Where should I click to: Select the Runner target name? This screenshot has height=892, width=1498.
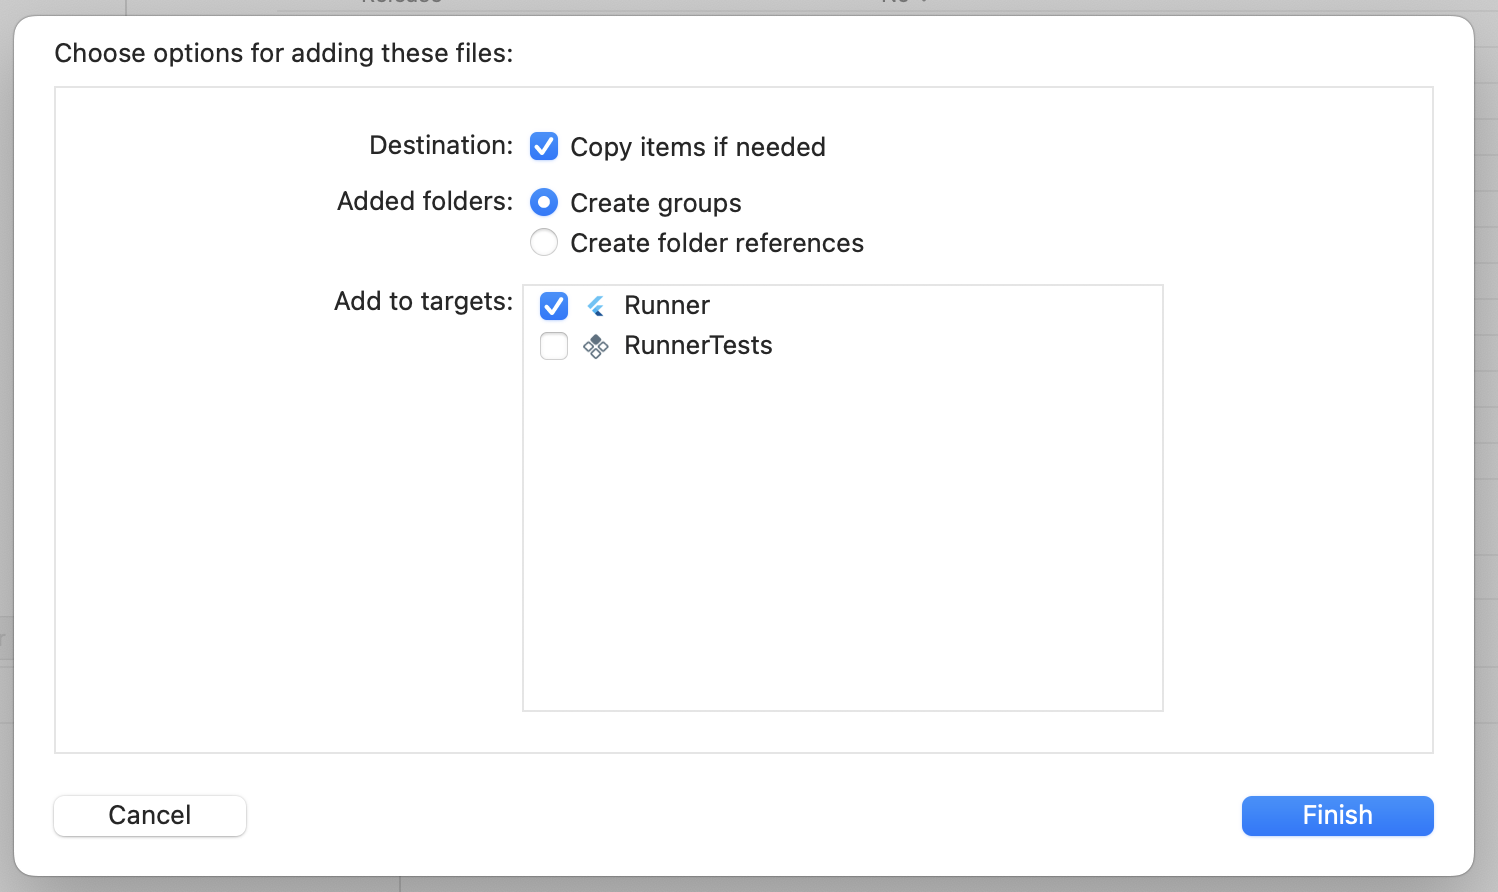pos(667,305)
